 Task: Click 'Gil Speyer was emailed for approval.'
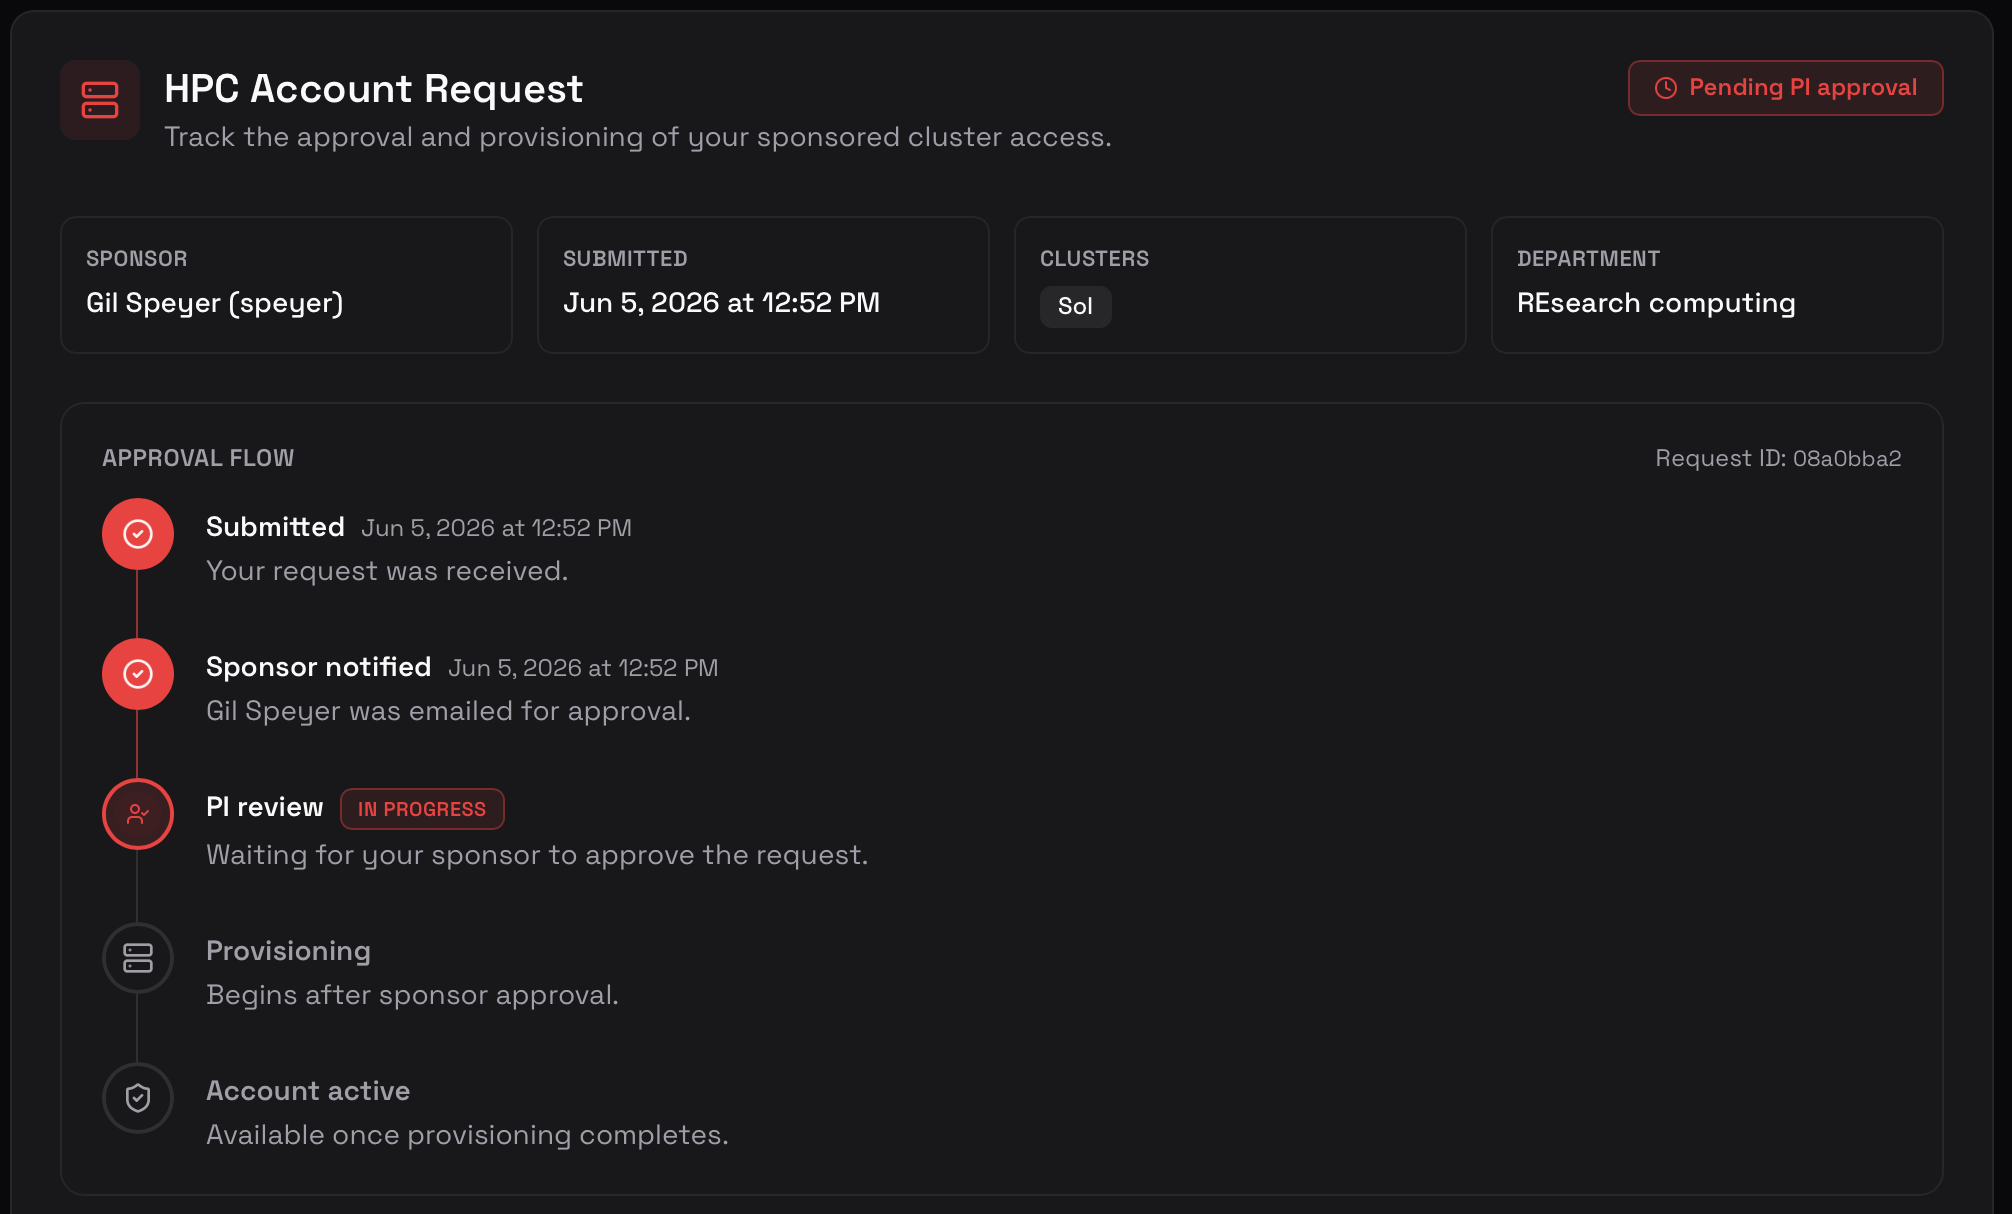click(x=448, y=711)
